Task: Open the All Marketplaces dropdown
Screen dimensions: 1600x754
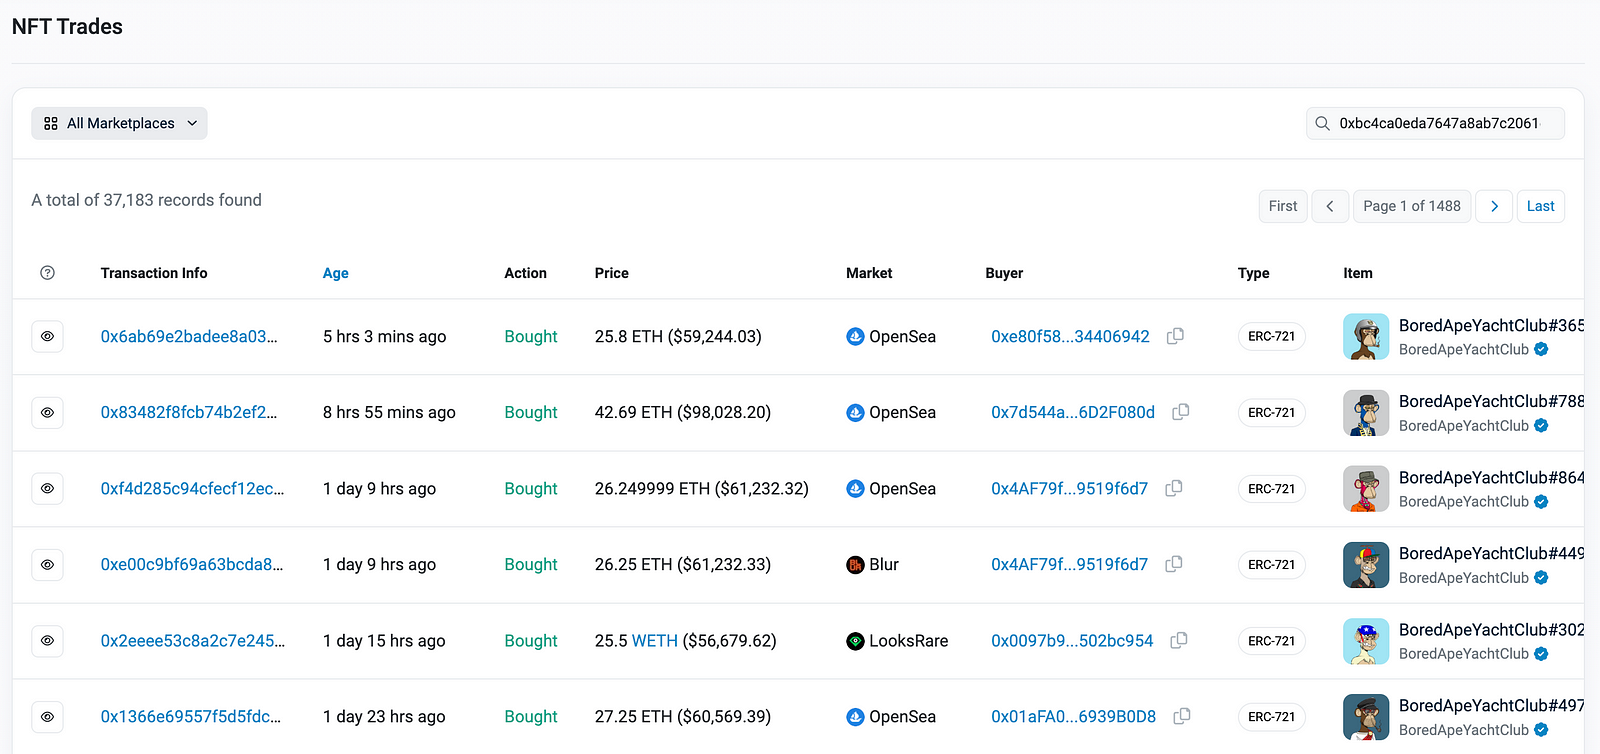Action: click(119, 123)
